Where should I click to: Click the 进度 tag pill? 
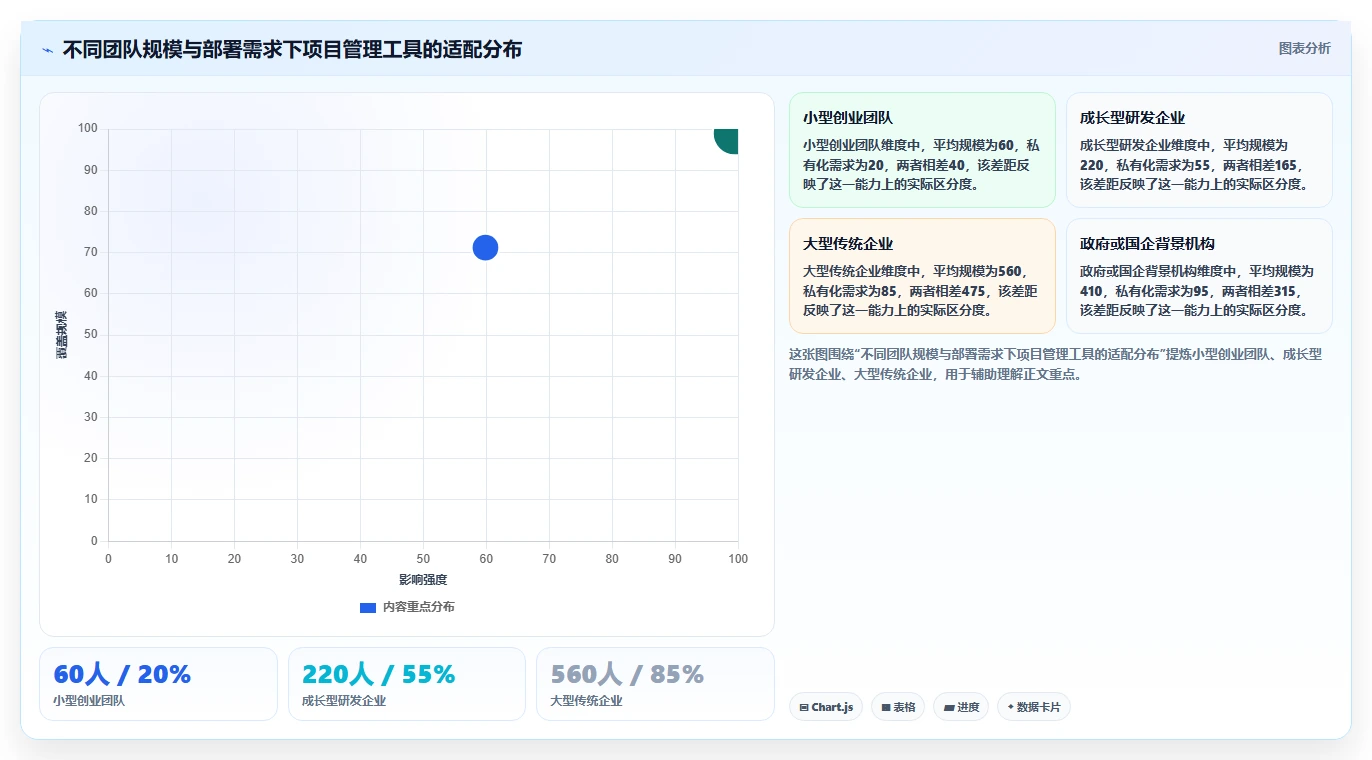tap(961, 707)
